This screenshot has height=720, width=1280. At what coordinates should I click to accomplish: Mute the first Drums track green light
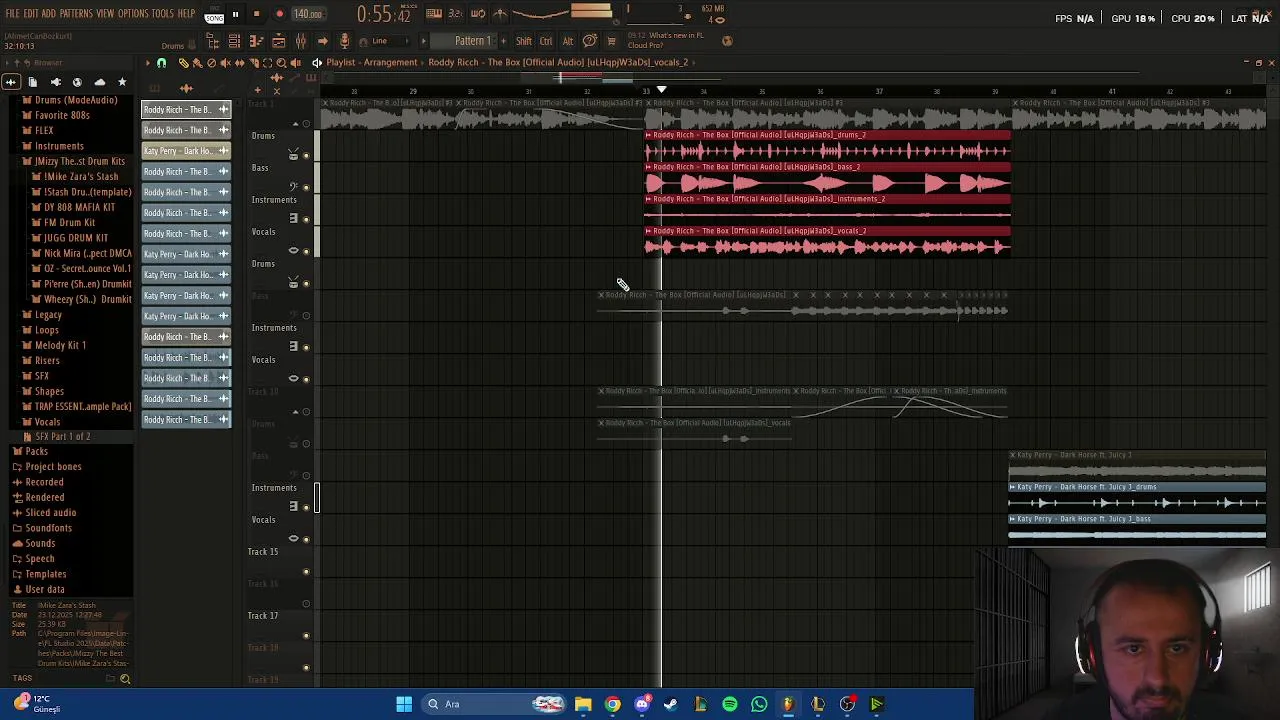coord(306,155)
